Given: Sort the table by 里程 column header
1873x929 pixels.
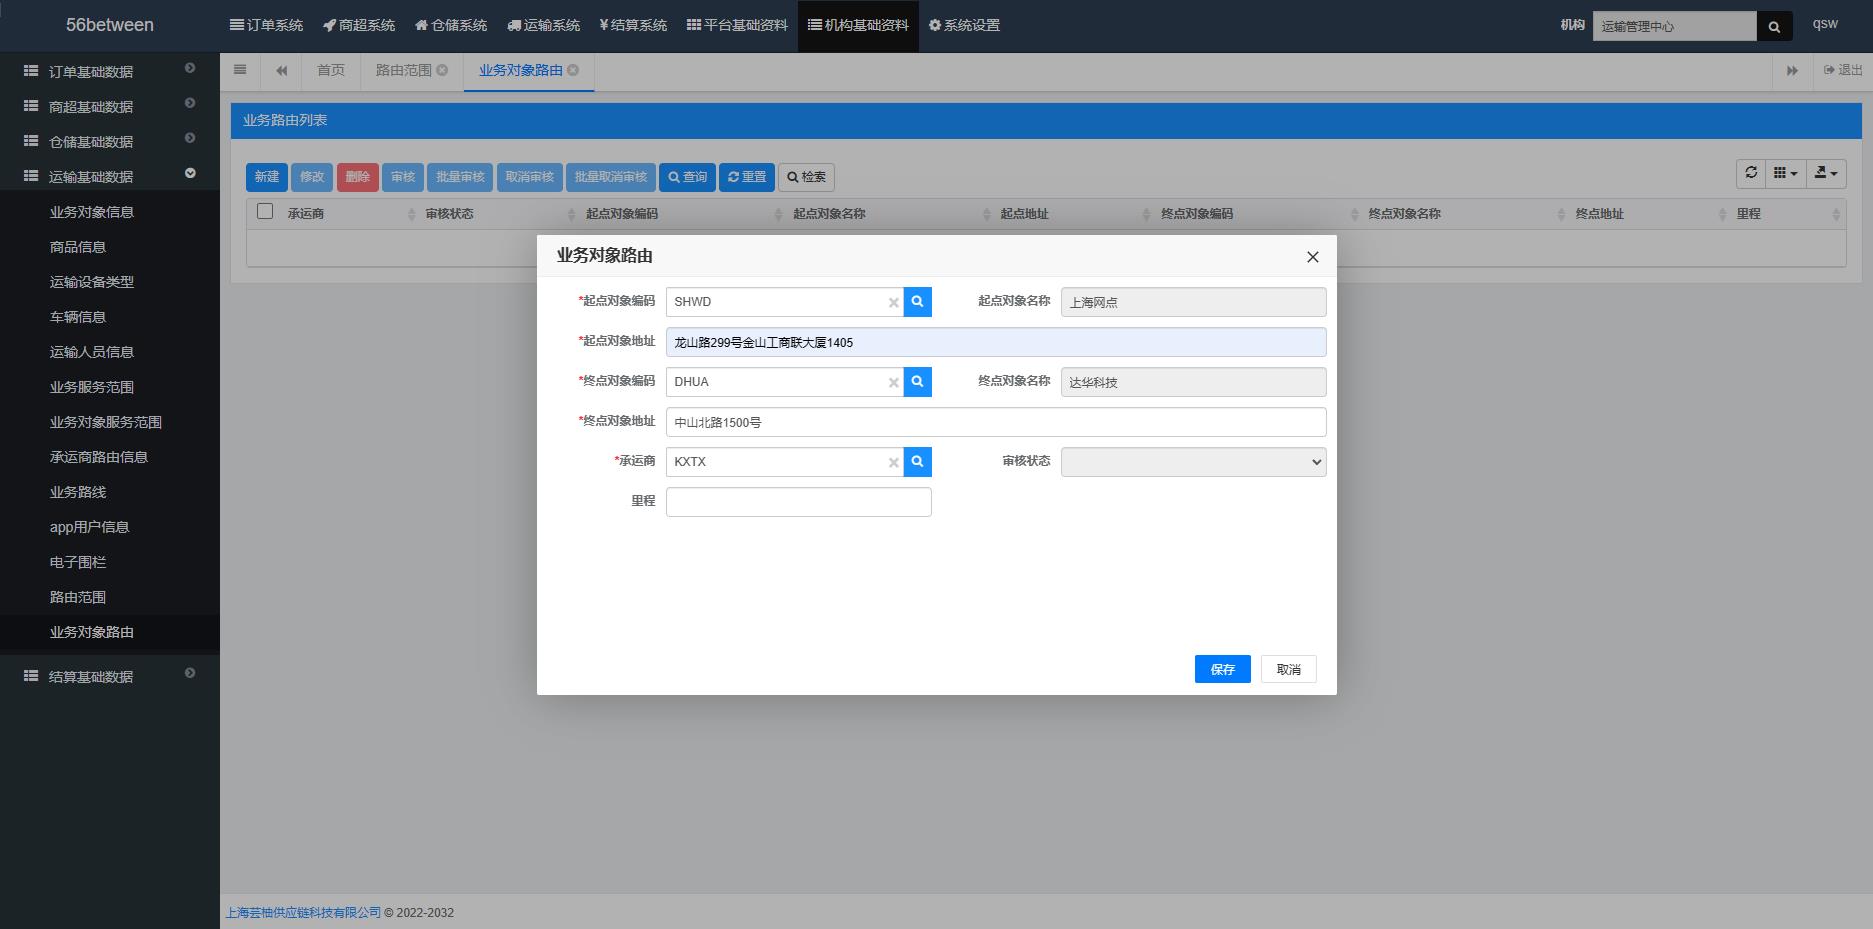Looking at the screenshot, I should 1787,214.
